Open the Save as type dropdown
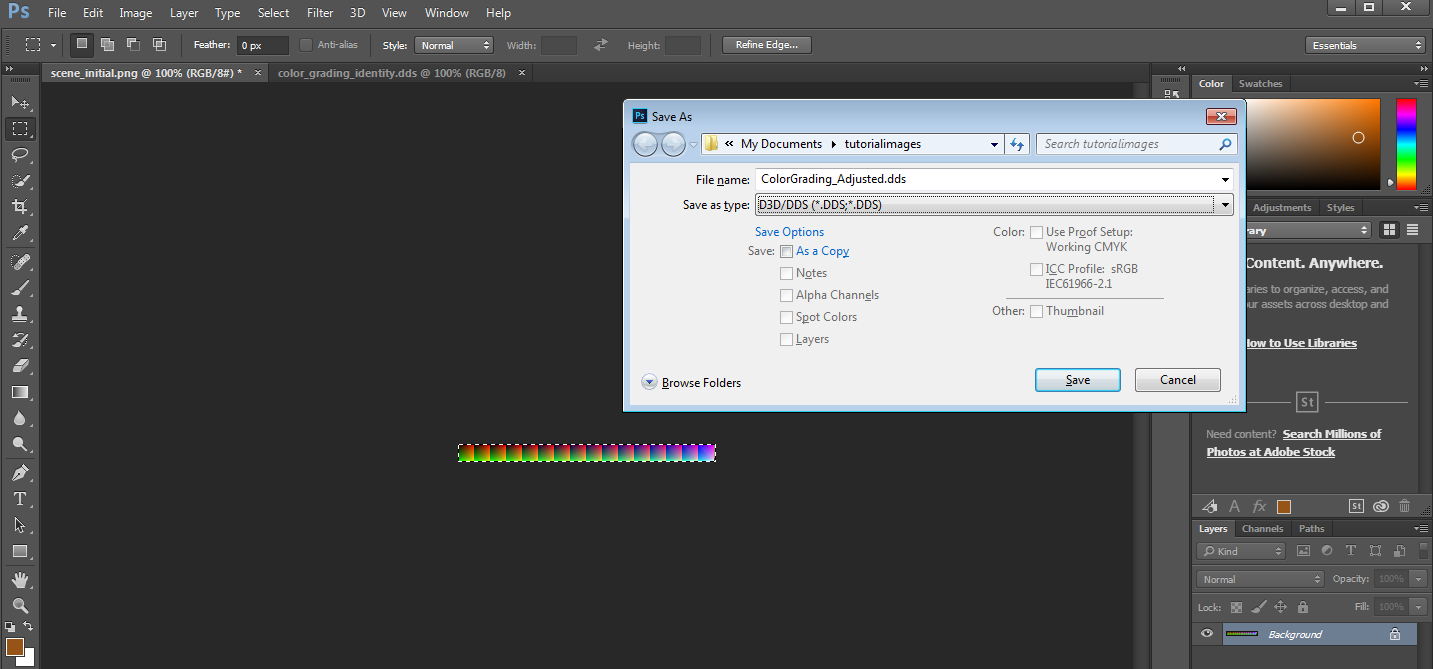Screen dimensions: 1433x669 1224,204
